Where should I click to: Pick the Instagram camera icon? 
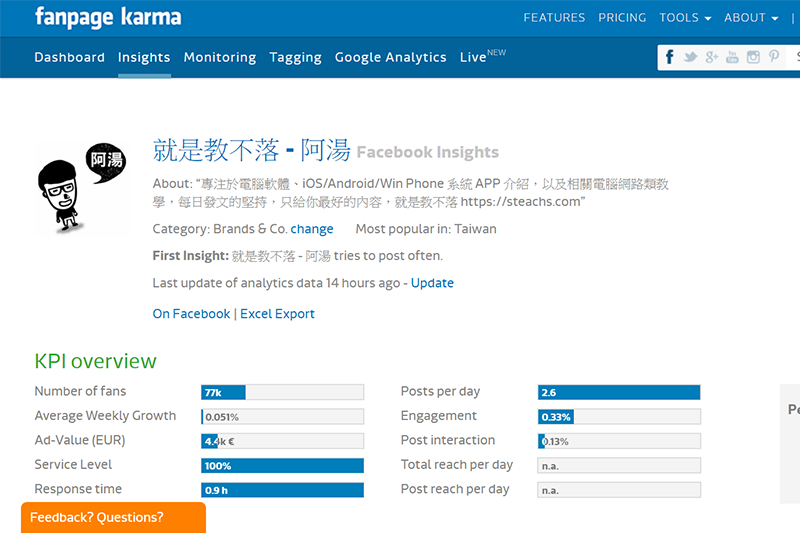click(x=753, y=57)
